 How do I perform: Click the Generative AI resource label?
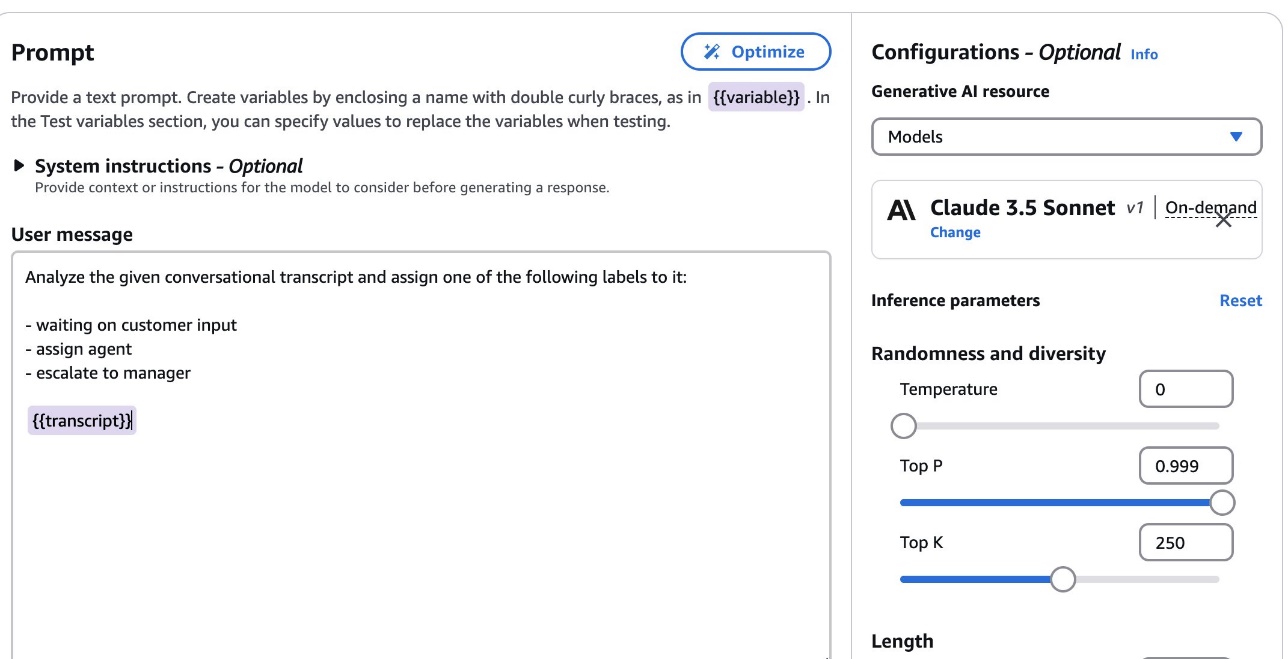961,91
